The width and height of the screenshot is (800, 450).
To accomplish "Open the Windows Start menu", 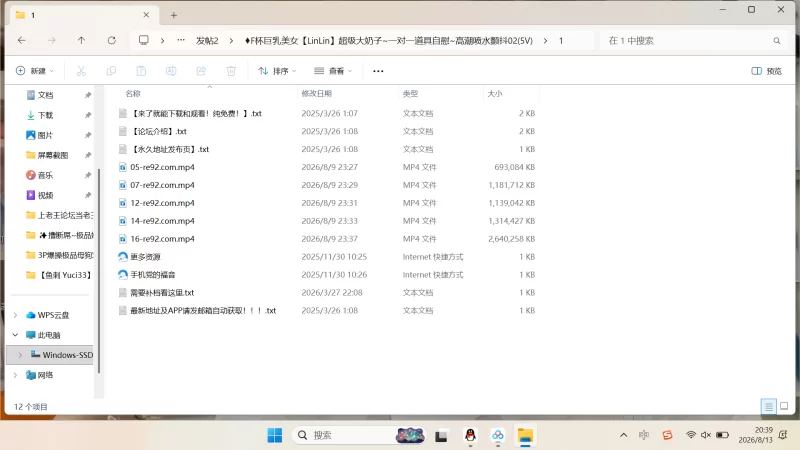I will [274, 435].
